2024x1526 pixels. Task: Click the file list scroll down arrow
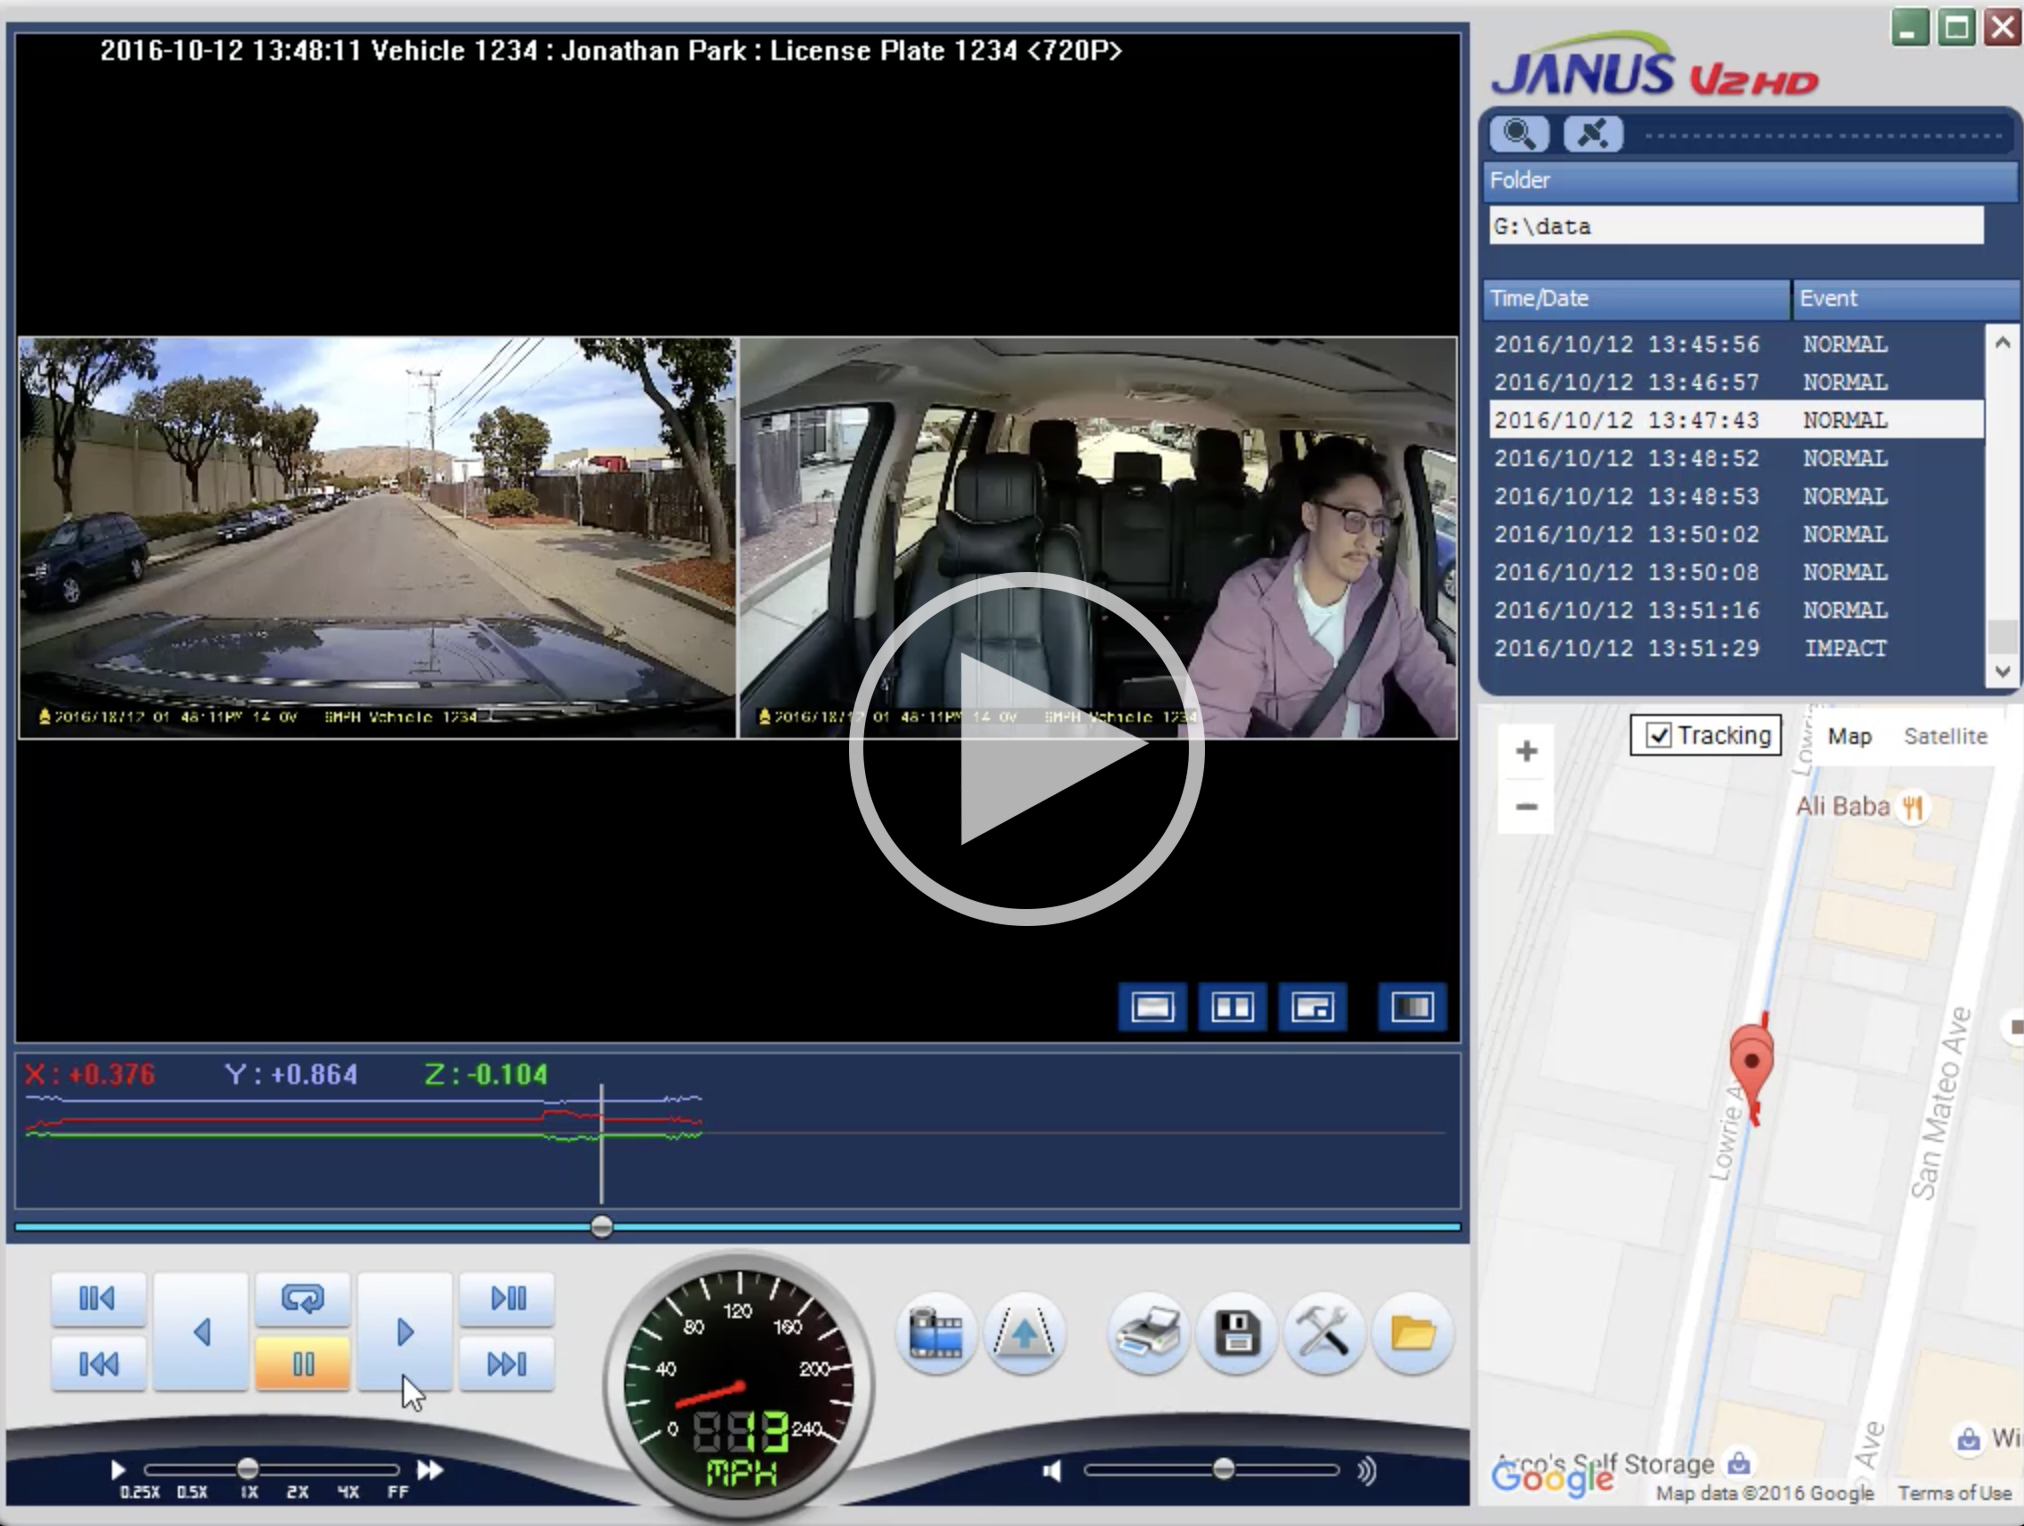pyautogui.click(x=2002, y=671)
